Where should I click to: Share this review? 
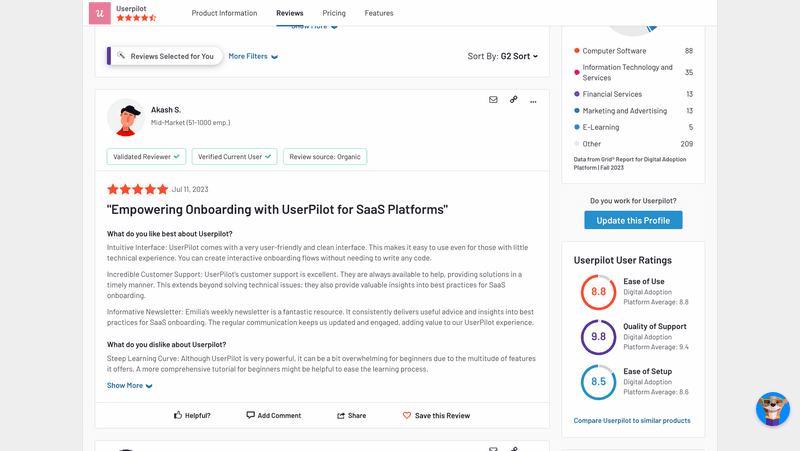[x=351, y=415]
